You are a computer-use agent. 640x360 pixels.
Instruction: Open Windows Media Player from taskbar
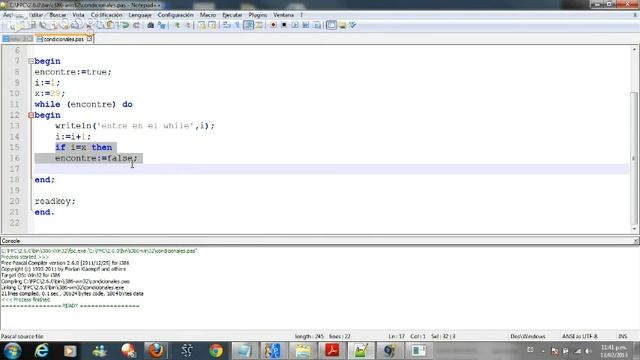70,351
